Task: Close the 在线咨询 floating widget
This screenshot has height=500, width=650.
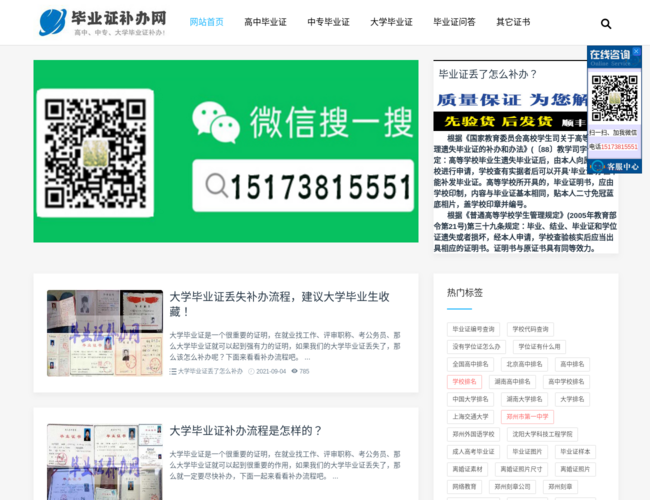Action: coord(636,51)
